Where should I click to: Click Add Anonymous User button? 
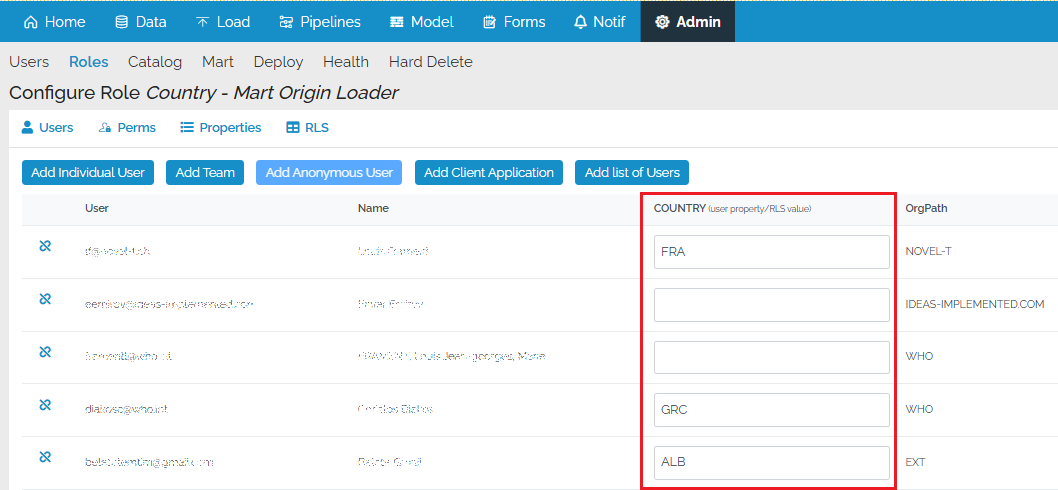coord(329,172)
